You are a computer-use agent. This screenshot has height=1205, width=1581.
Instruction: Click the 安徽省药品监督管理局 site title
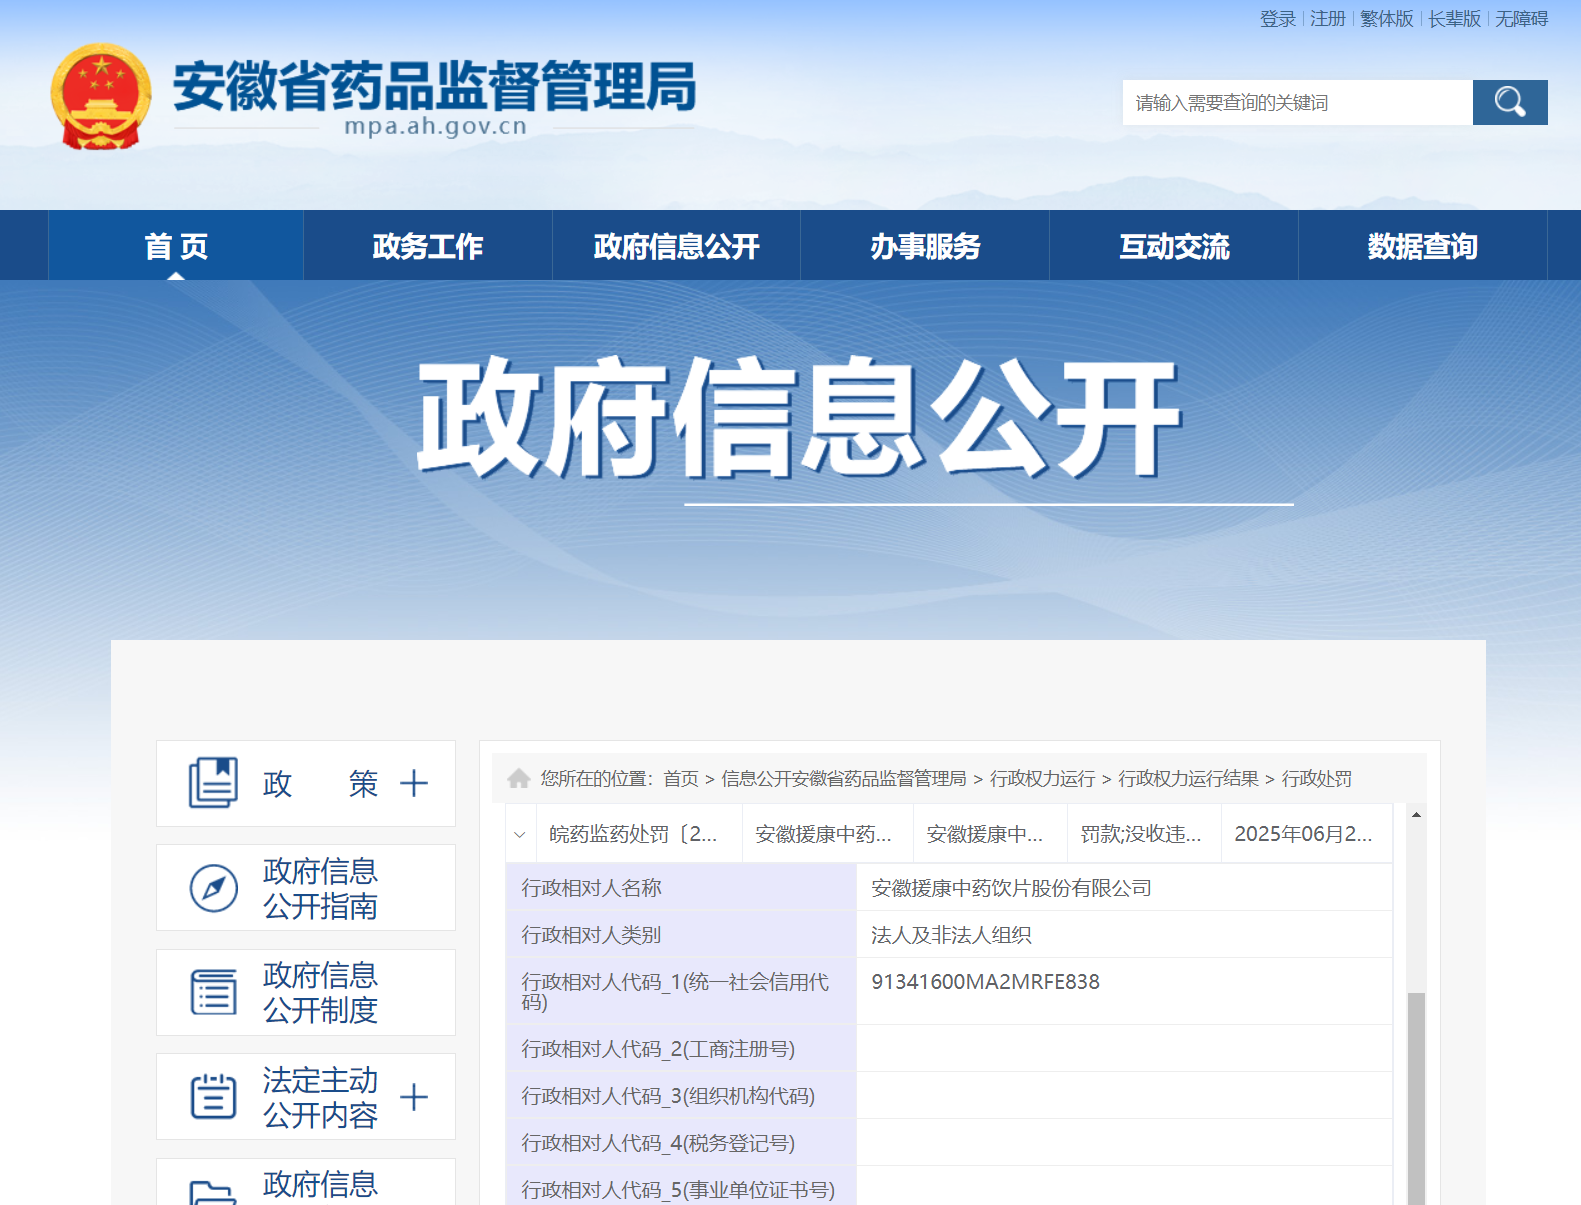point(434,86)
